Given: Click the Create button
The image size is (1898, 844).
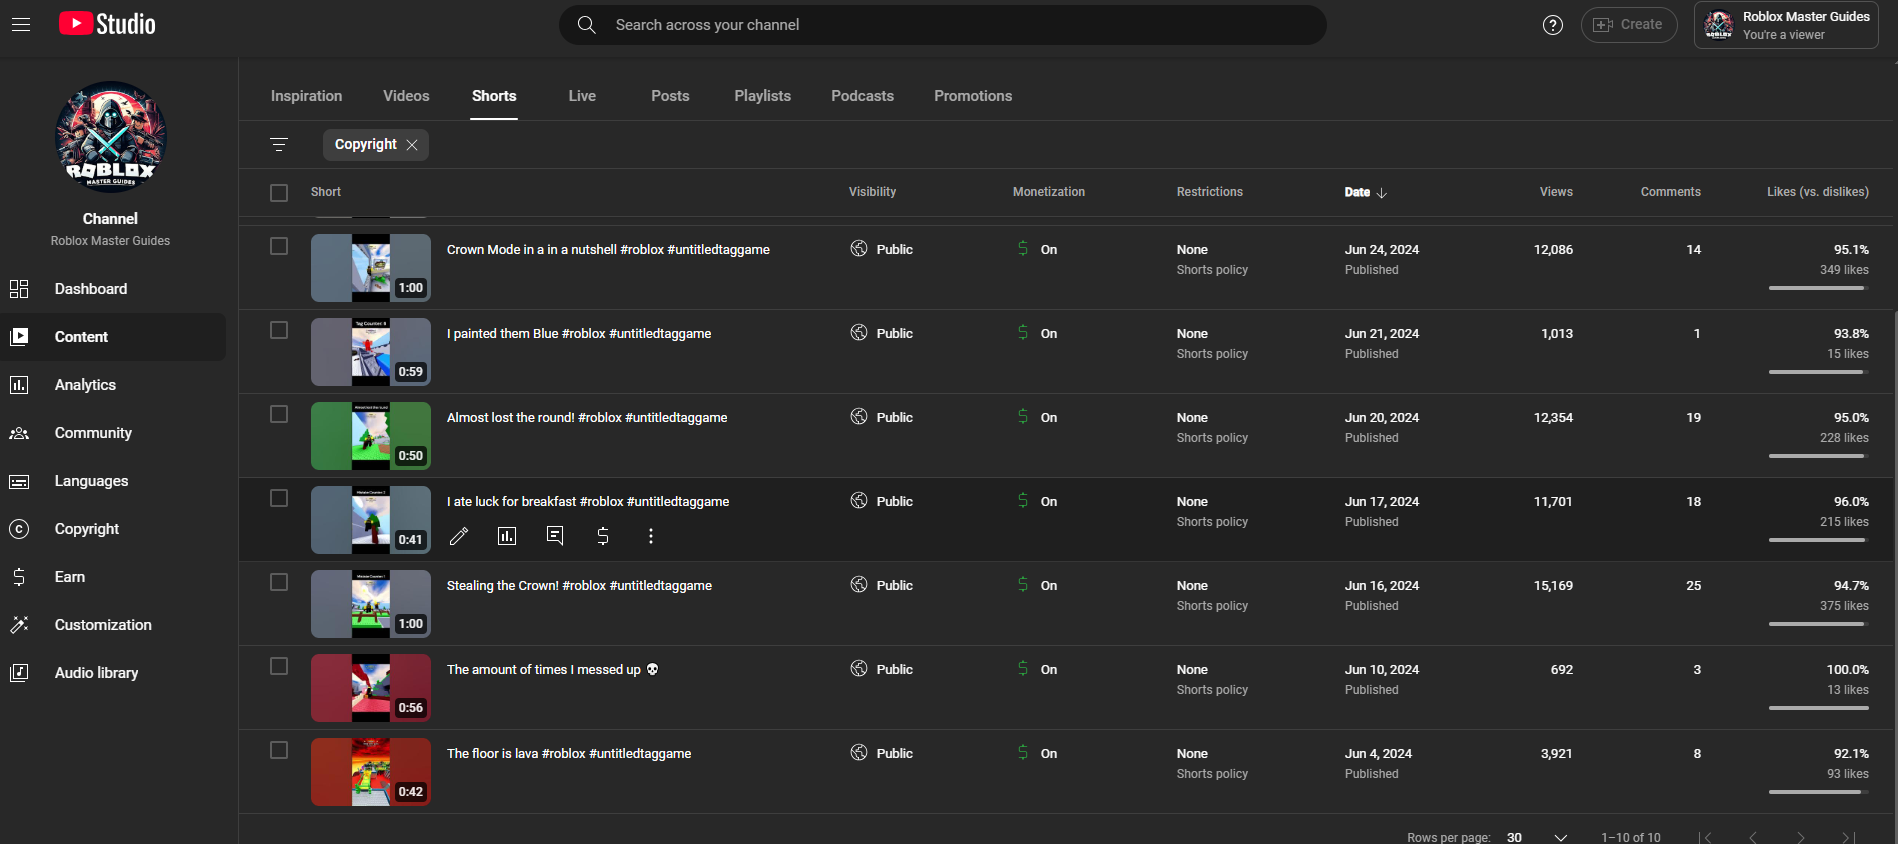Looking at the screenshot, I should (1628, 25).
